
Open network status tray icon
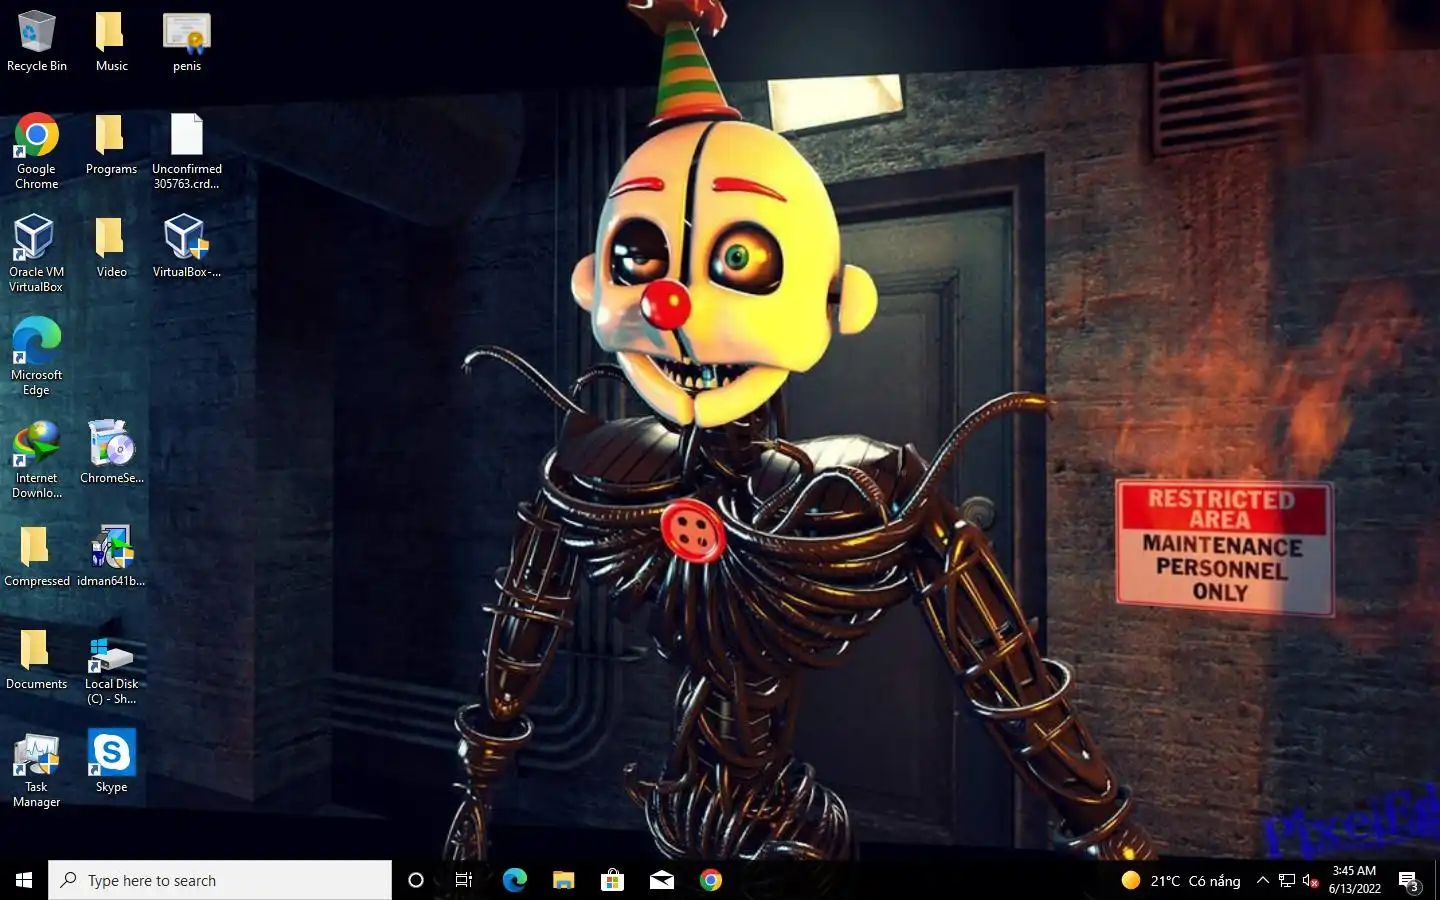[1287, 880]
